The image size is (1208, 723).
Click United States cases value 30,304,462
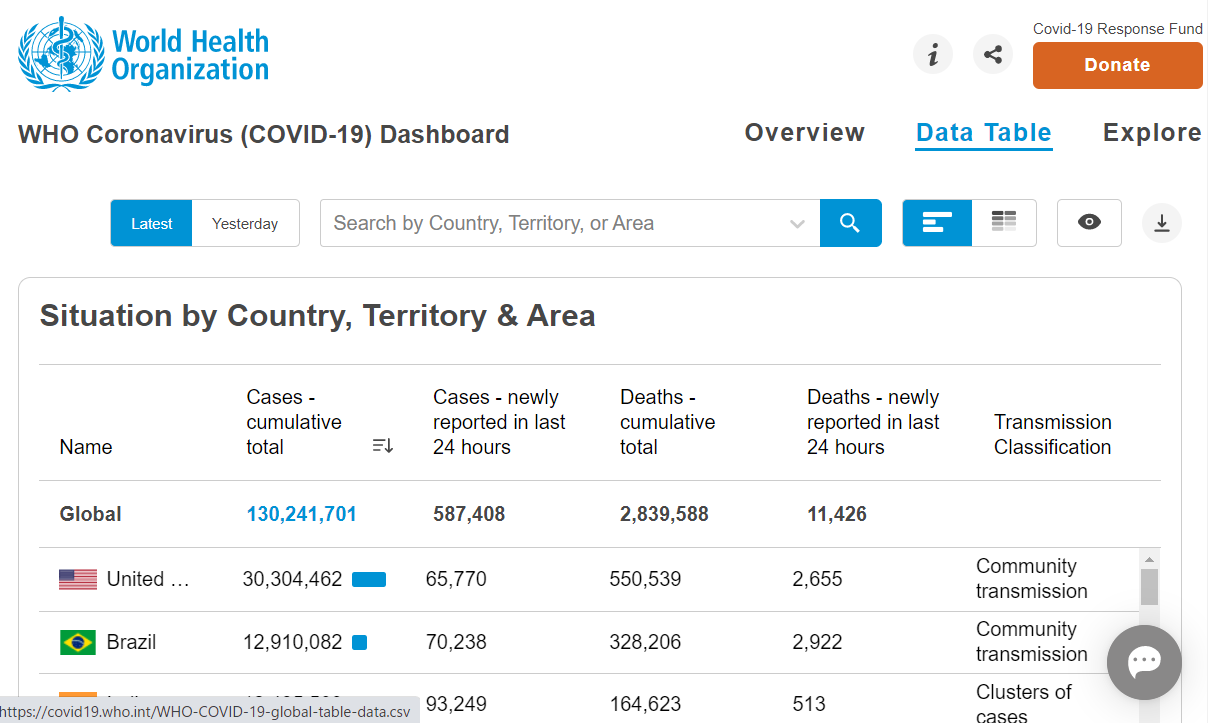point(293,579)
